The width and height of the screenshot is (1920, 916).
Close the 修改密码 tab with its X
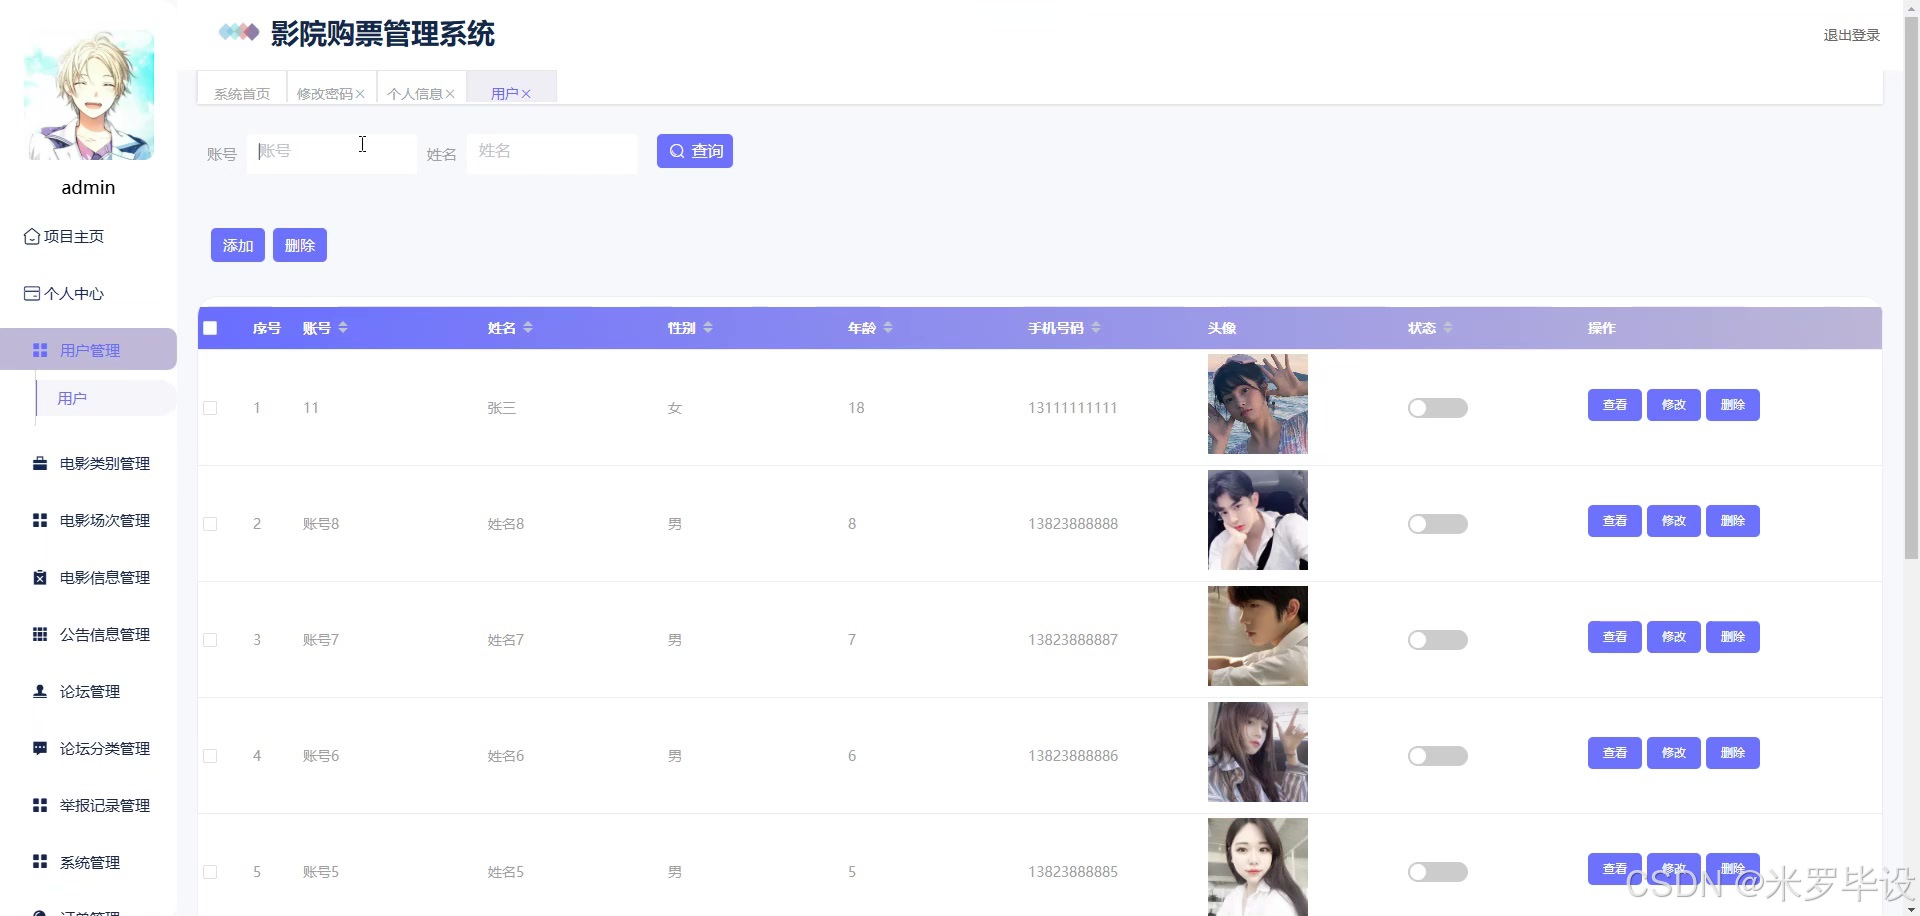(x=360, y=94)
